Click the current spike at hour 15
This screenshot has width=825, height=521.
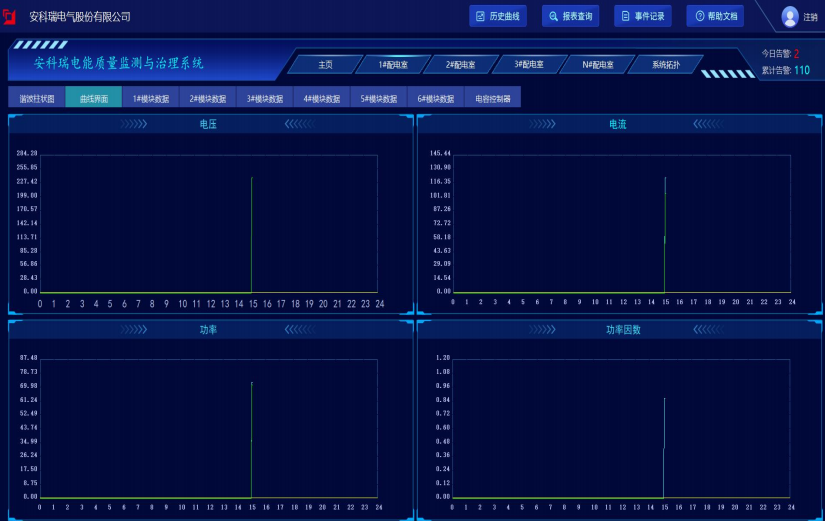coord(665,234)
